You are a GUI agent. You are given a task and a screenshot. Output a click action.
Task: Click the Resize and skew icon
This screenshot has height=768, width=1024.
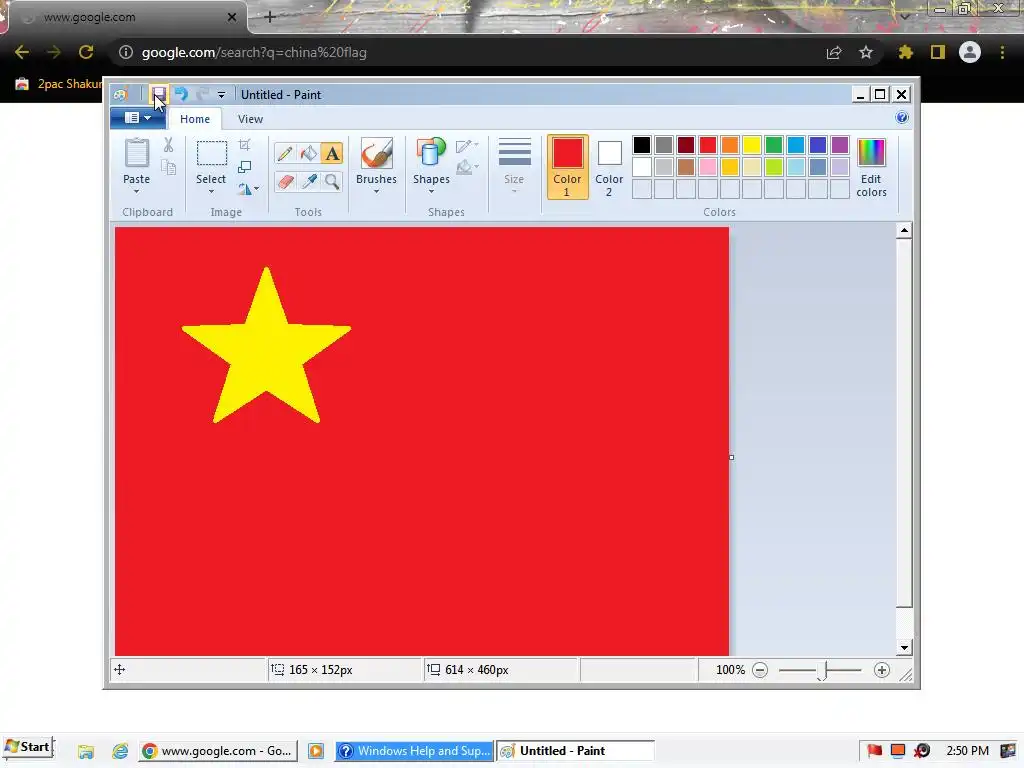click(245, 167)
